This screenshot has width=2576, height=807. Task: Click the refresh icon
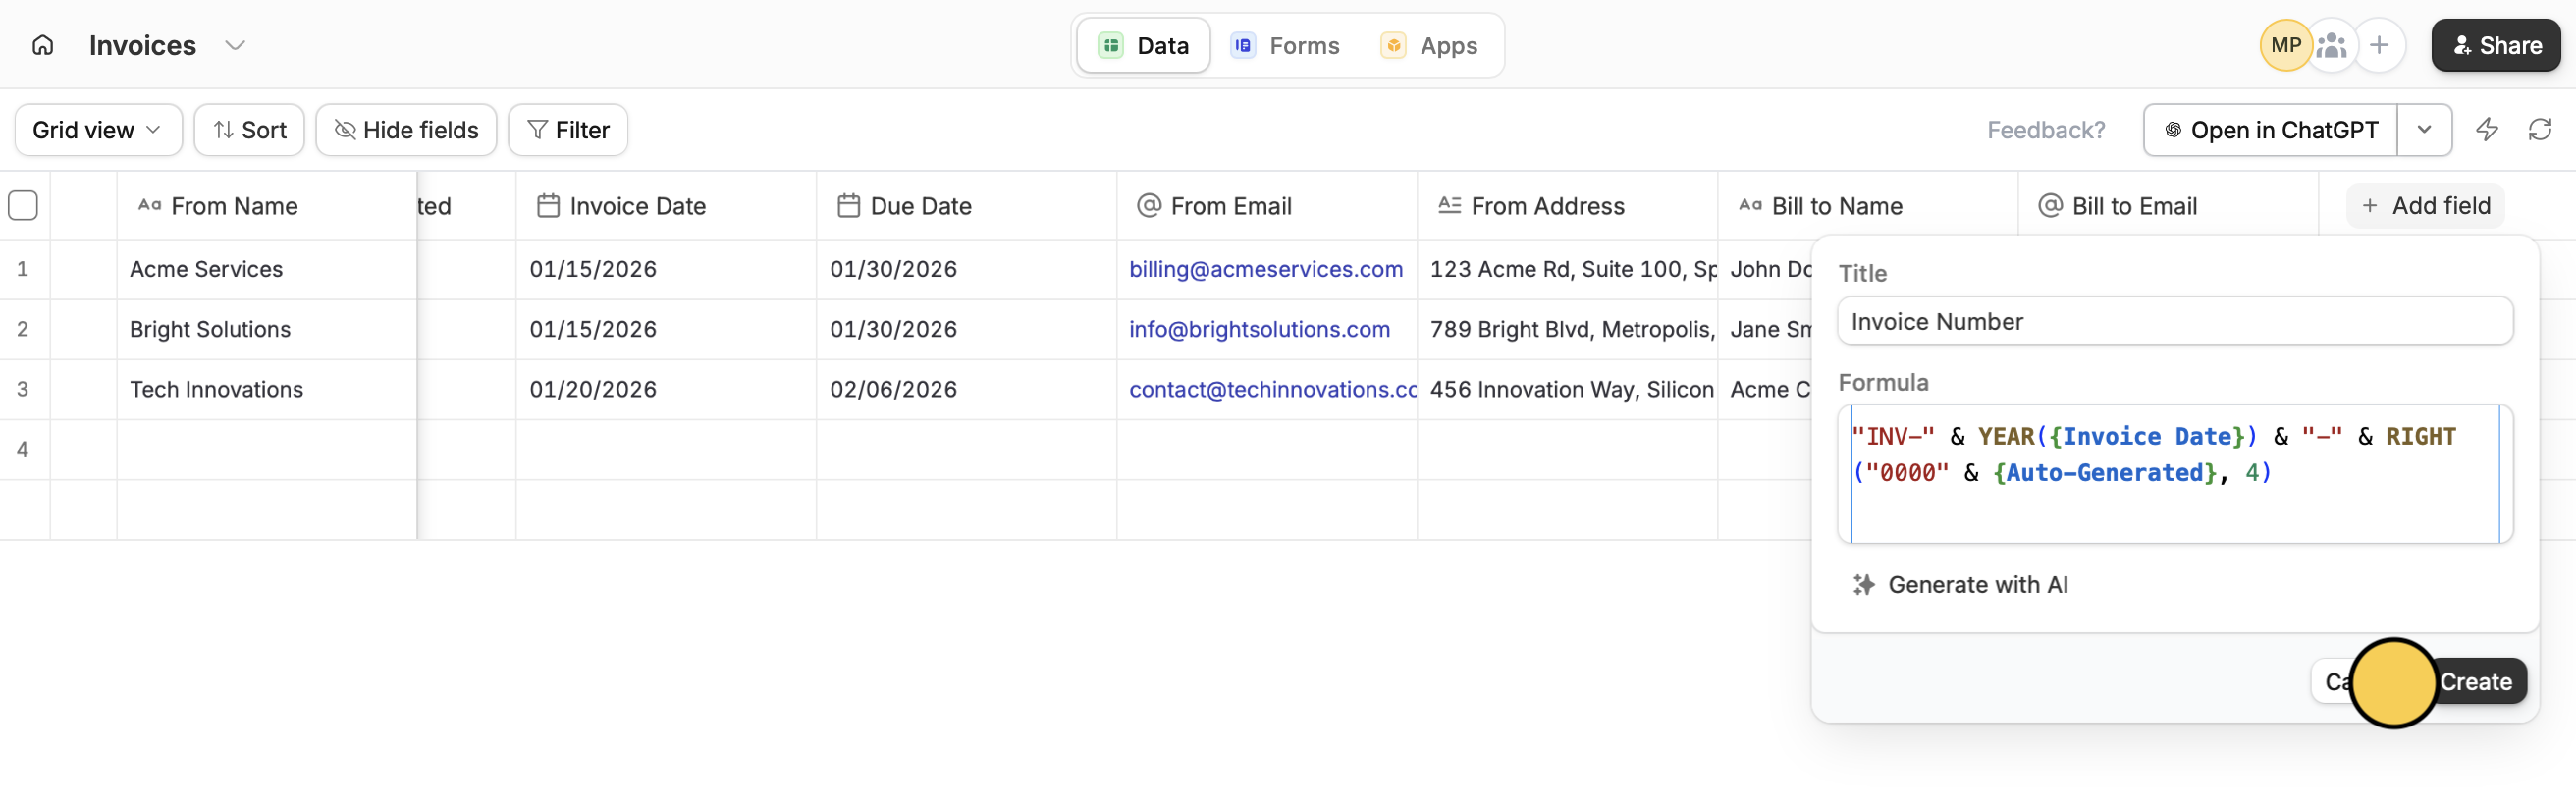[2539, 130]
